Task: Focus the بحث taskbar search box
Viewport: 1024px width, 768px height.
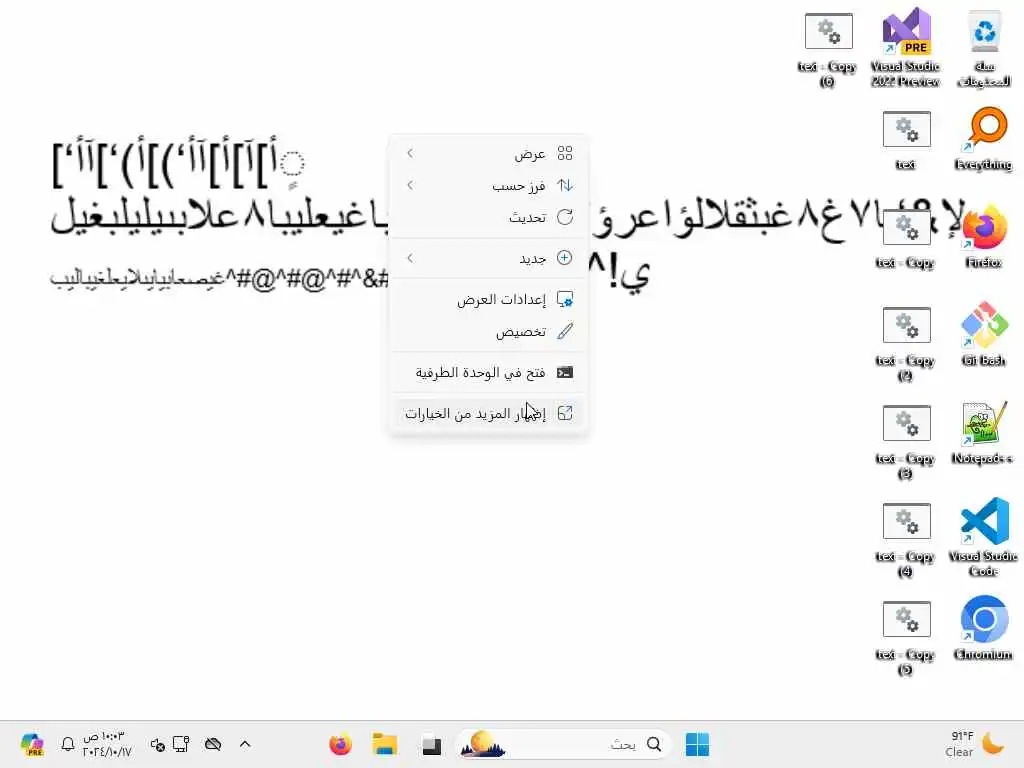Action: [x=562, y=744]
